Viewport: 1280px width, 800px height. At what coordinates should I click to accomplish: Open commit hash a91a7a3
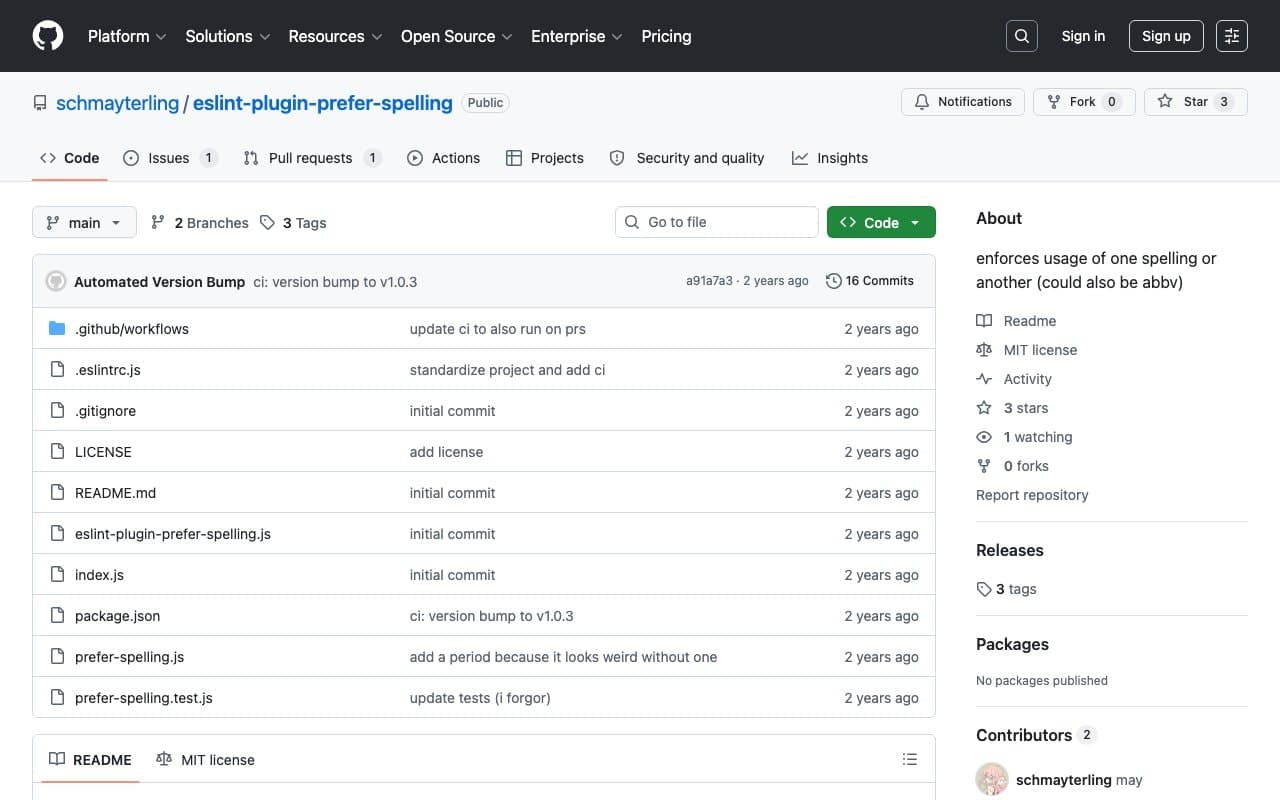709,281
